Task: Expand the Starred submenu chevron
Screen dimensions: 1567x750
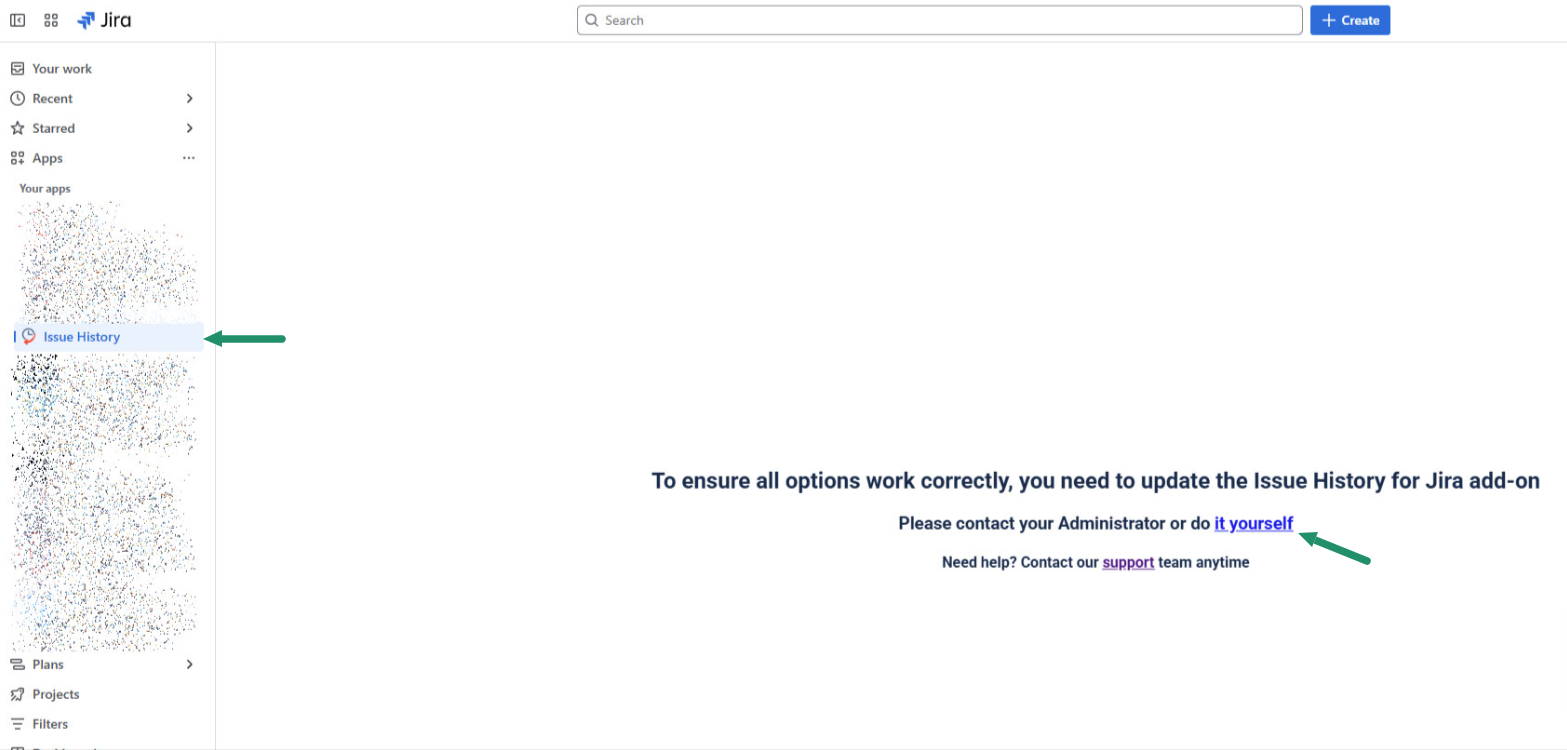Action: point(189,128)
